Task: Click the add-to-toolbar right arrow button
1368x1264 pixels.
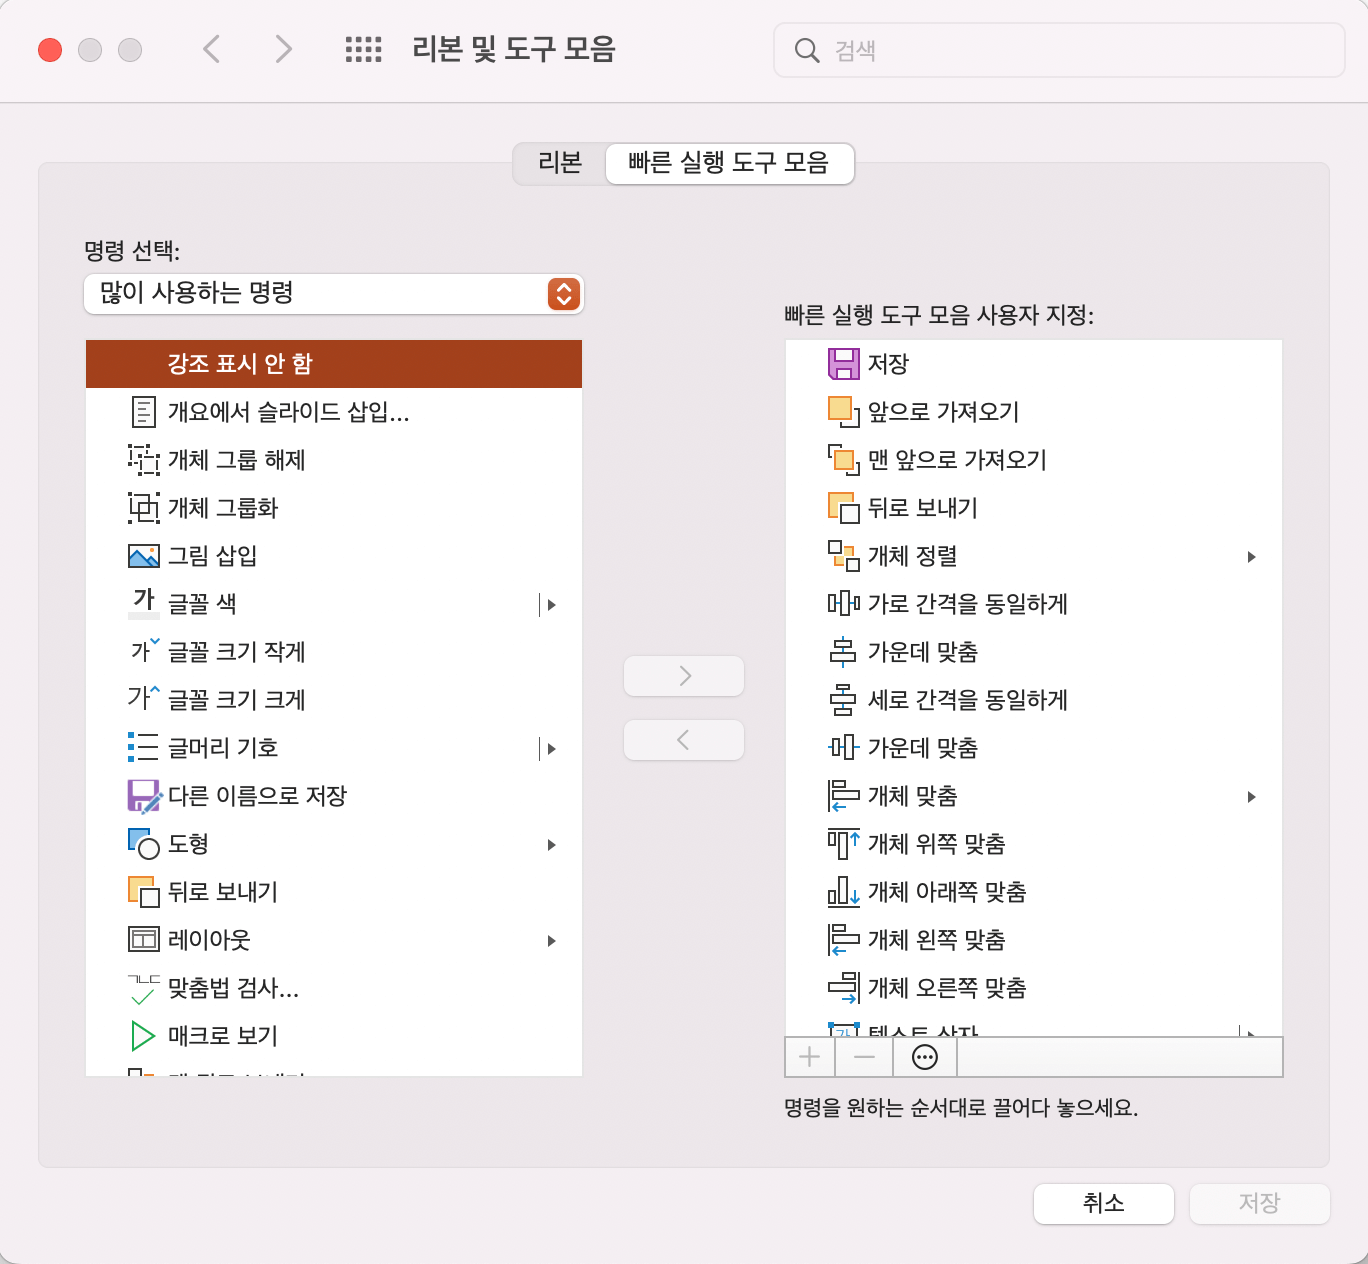Action: pos(684,676)
